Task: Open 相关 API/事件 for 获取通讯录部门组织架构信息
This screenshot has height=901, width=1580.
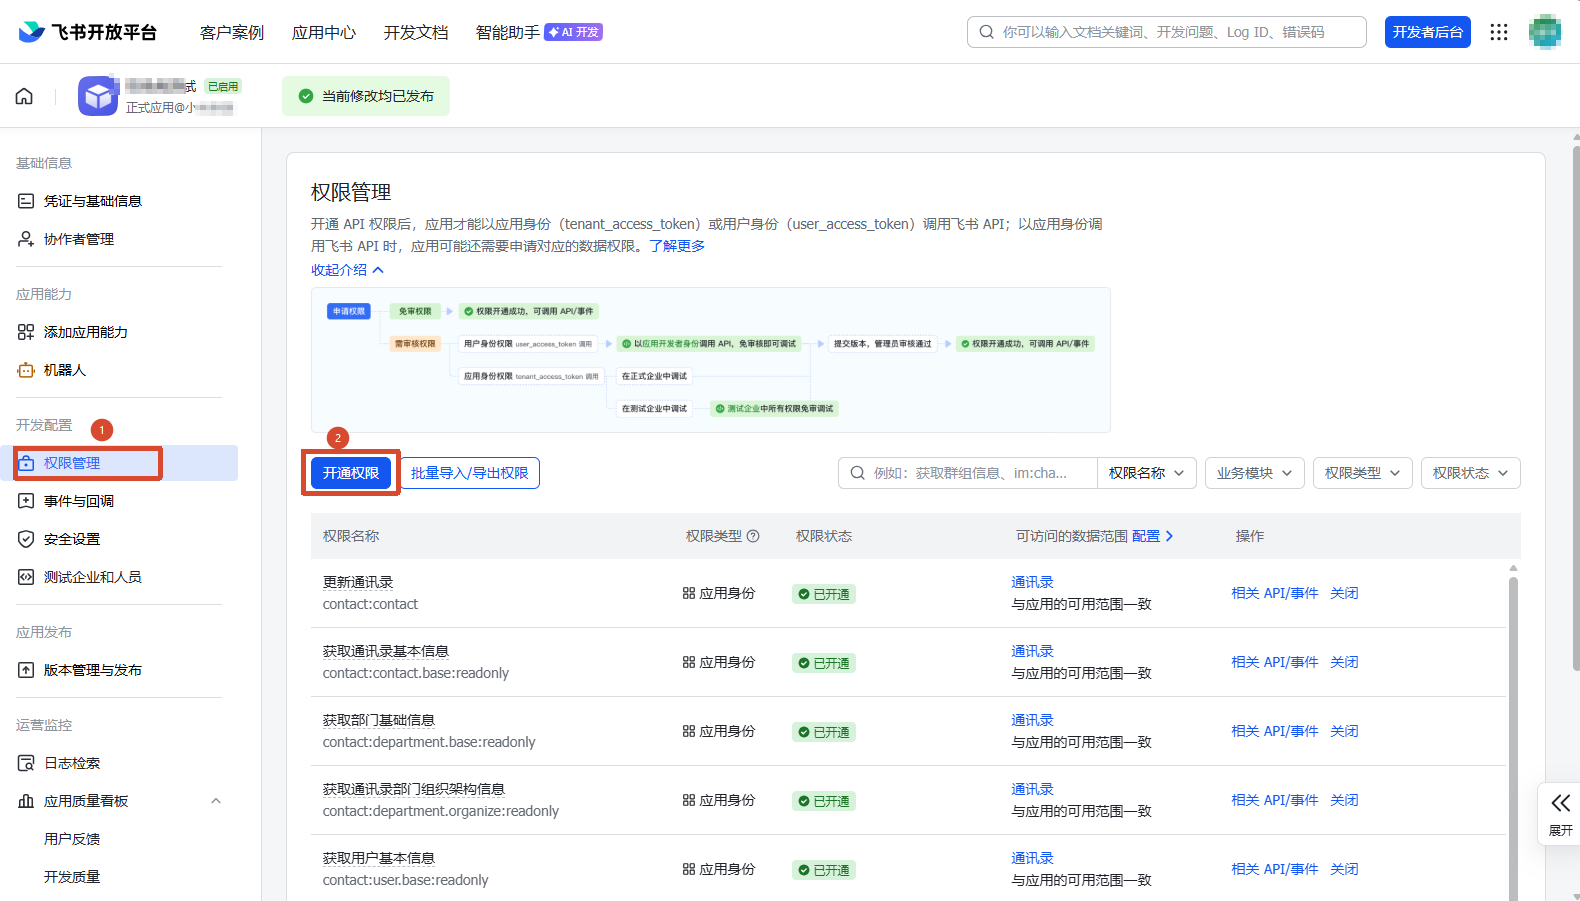Action: (x=1275, y=800)
